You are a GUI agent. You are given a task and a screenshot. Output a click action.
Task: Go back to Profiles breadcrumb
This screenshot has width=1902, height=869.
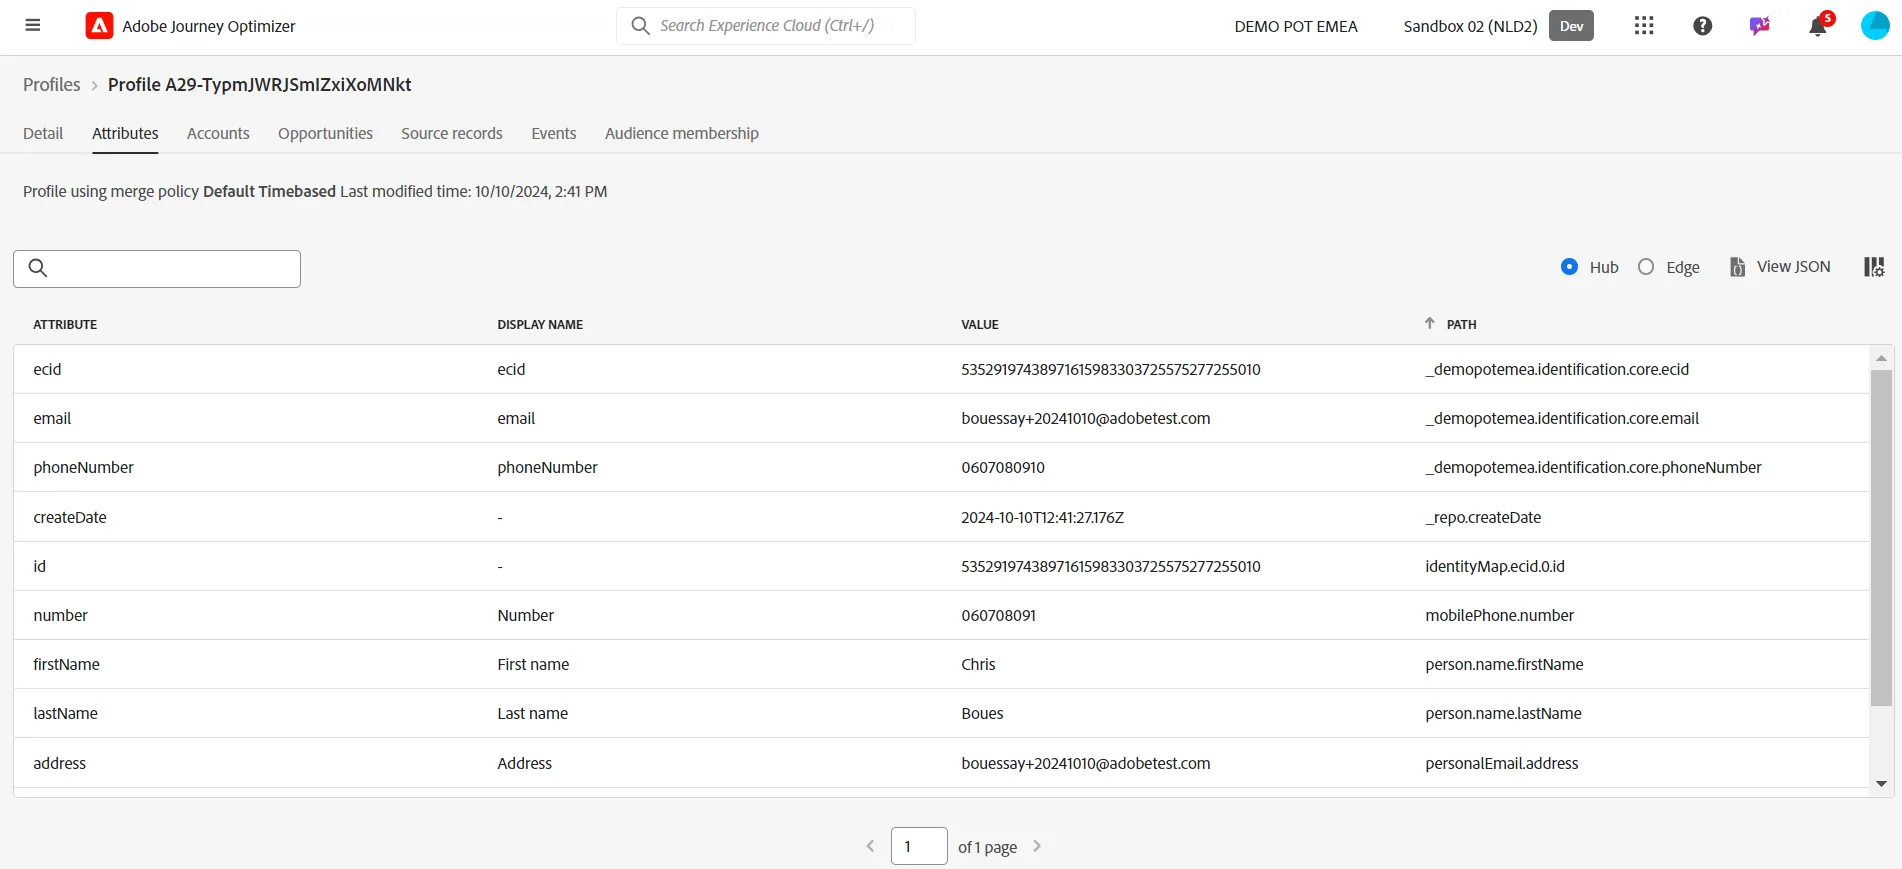coord(52,85)
